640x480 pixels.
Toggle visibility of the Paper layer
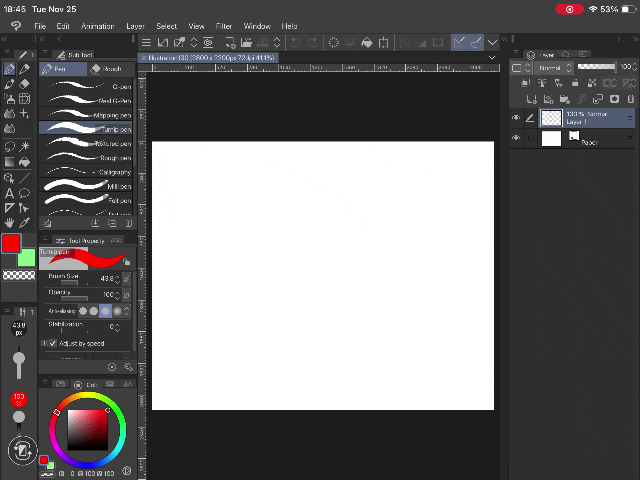[x=516, y=139]
